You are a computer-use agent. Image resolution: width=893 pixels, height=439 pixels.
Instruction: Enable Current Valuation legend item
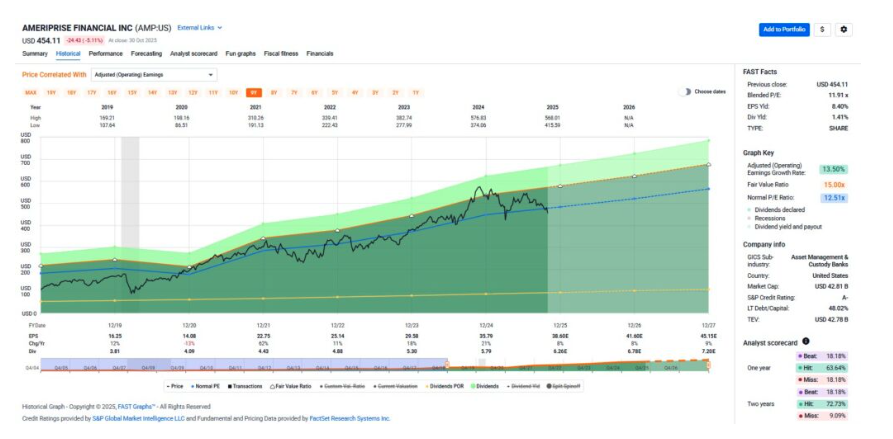pos(395,386)
